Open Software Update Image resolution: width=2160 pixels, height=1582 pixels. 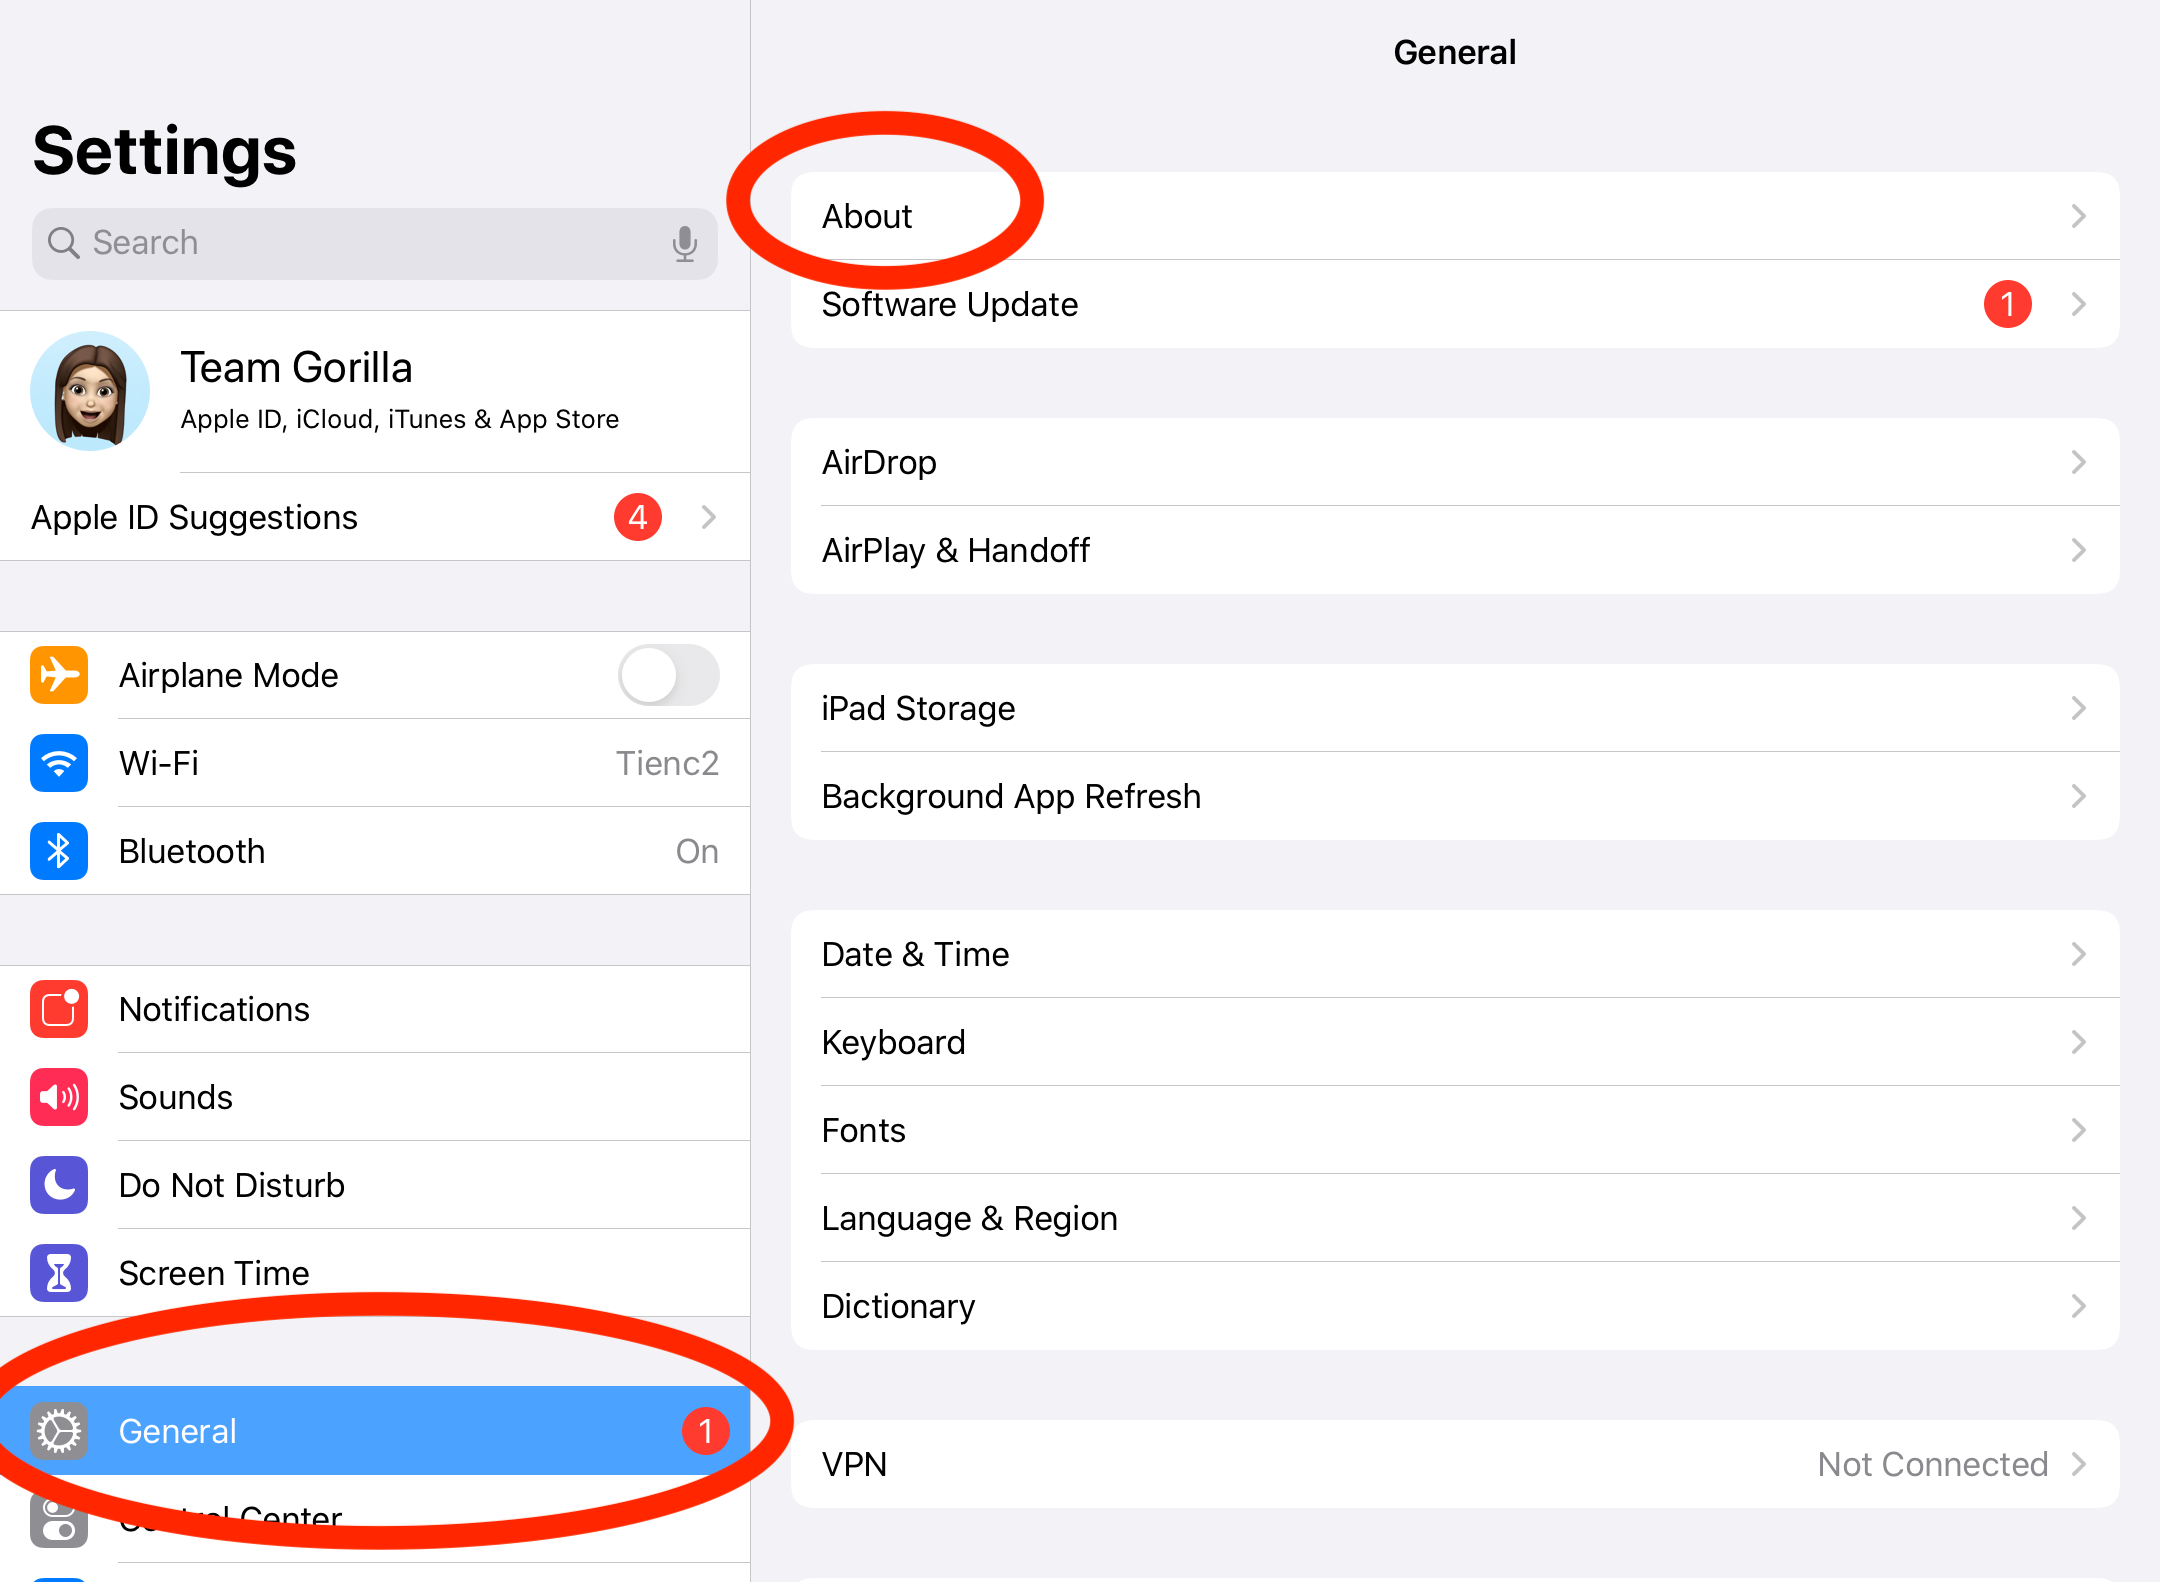tap(1455, 304)
